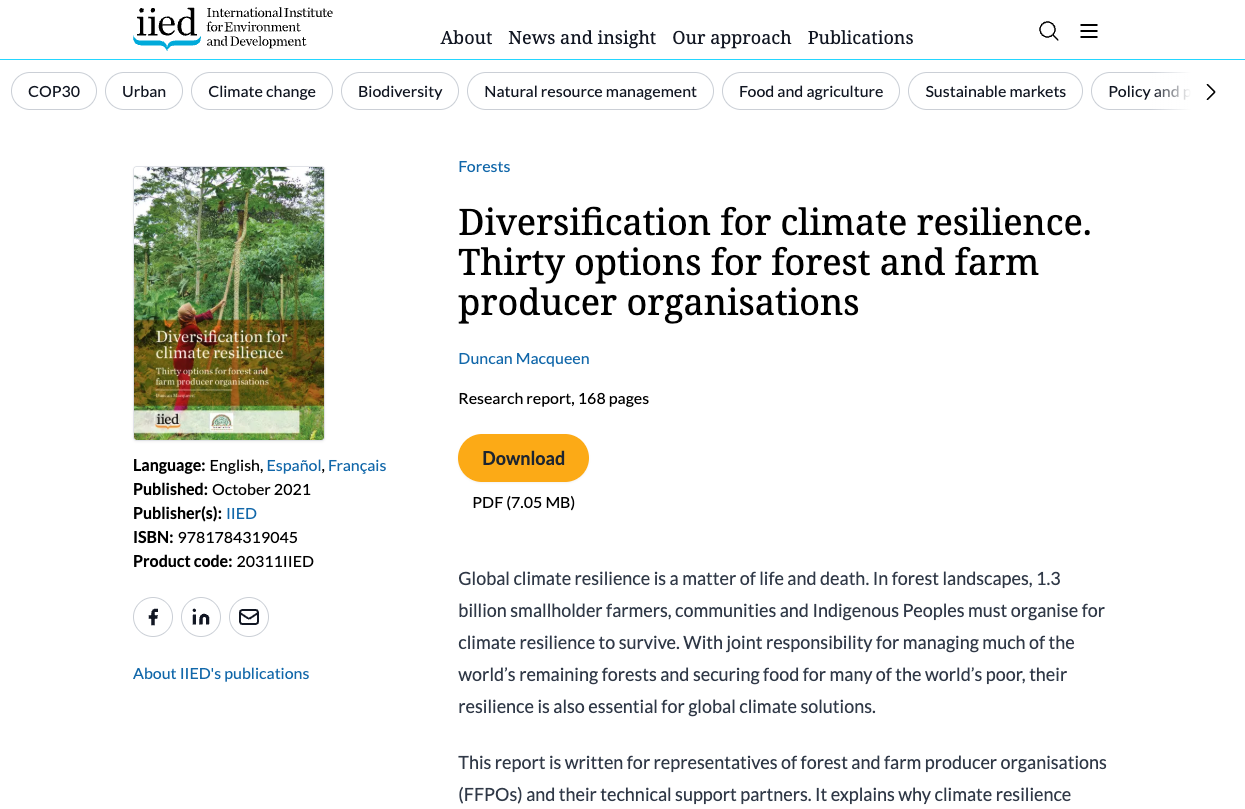Screen dimensions: 1245x809
Task: Open the site search via magnifier icon
Action: click(x=1048, y=31)
